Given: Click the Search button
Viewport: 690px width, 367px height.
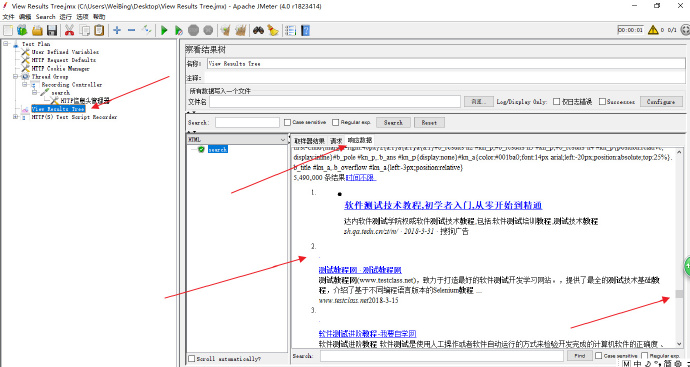Looking at the screenshot, I should coord(393,123).
